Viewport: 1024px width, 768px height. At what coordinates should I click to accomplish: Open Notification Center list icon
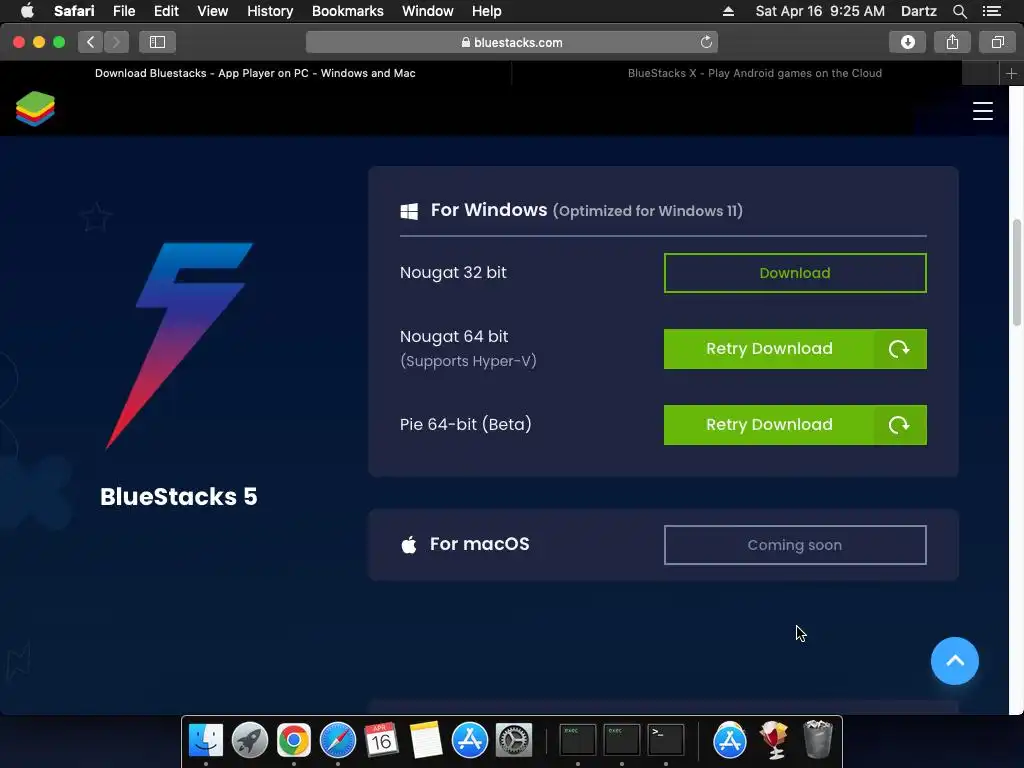[991, 11]
